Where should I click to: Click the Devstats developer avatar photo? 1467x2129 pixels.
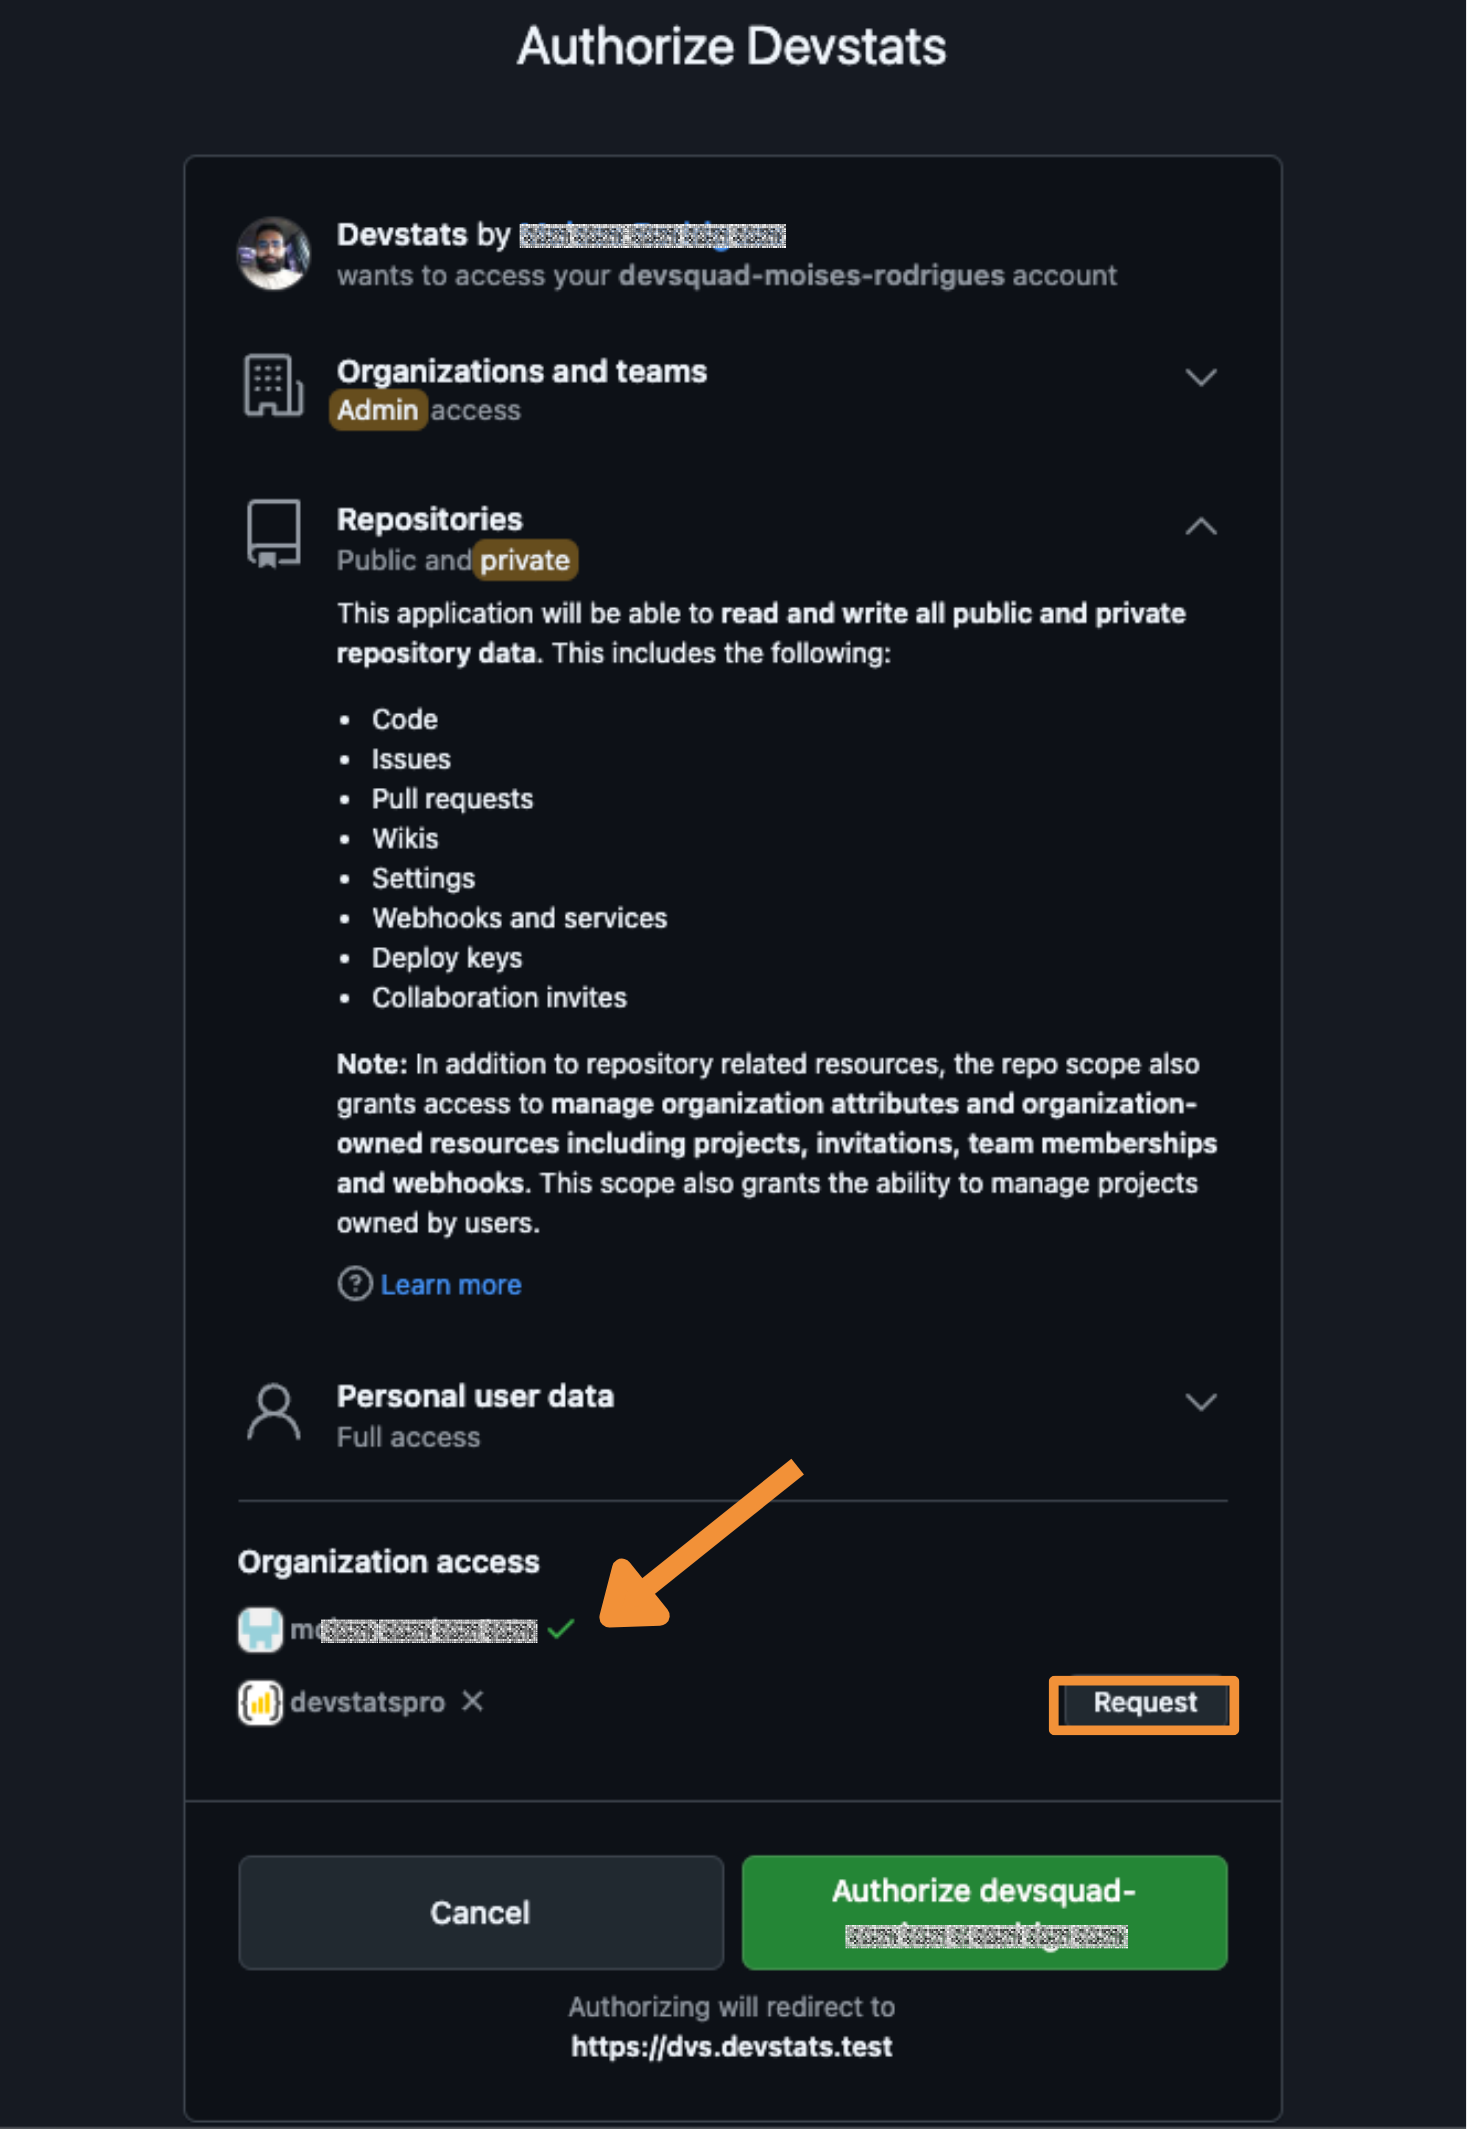[273, 254]
